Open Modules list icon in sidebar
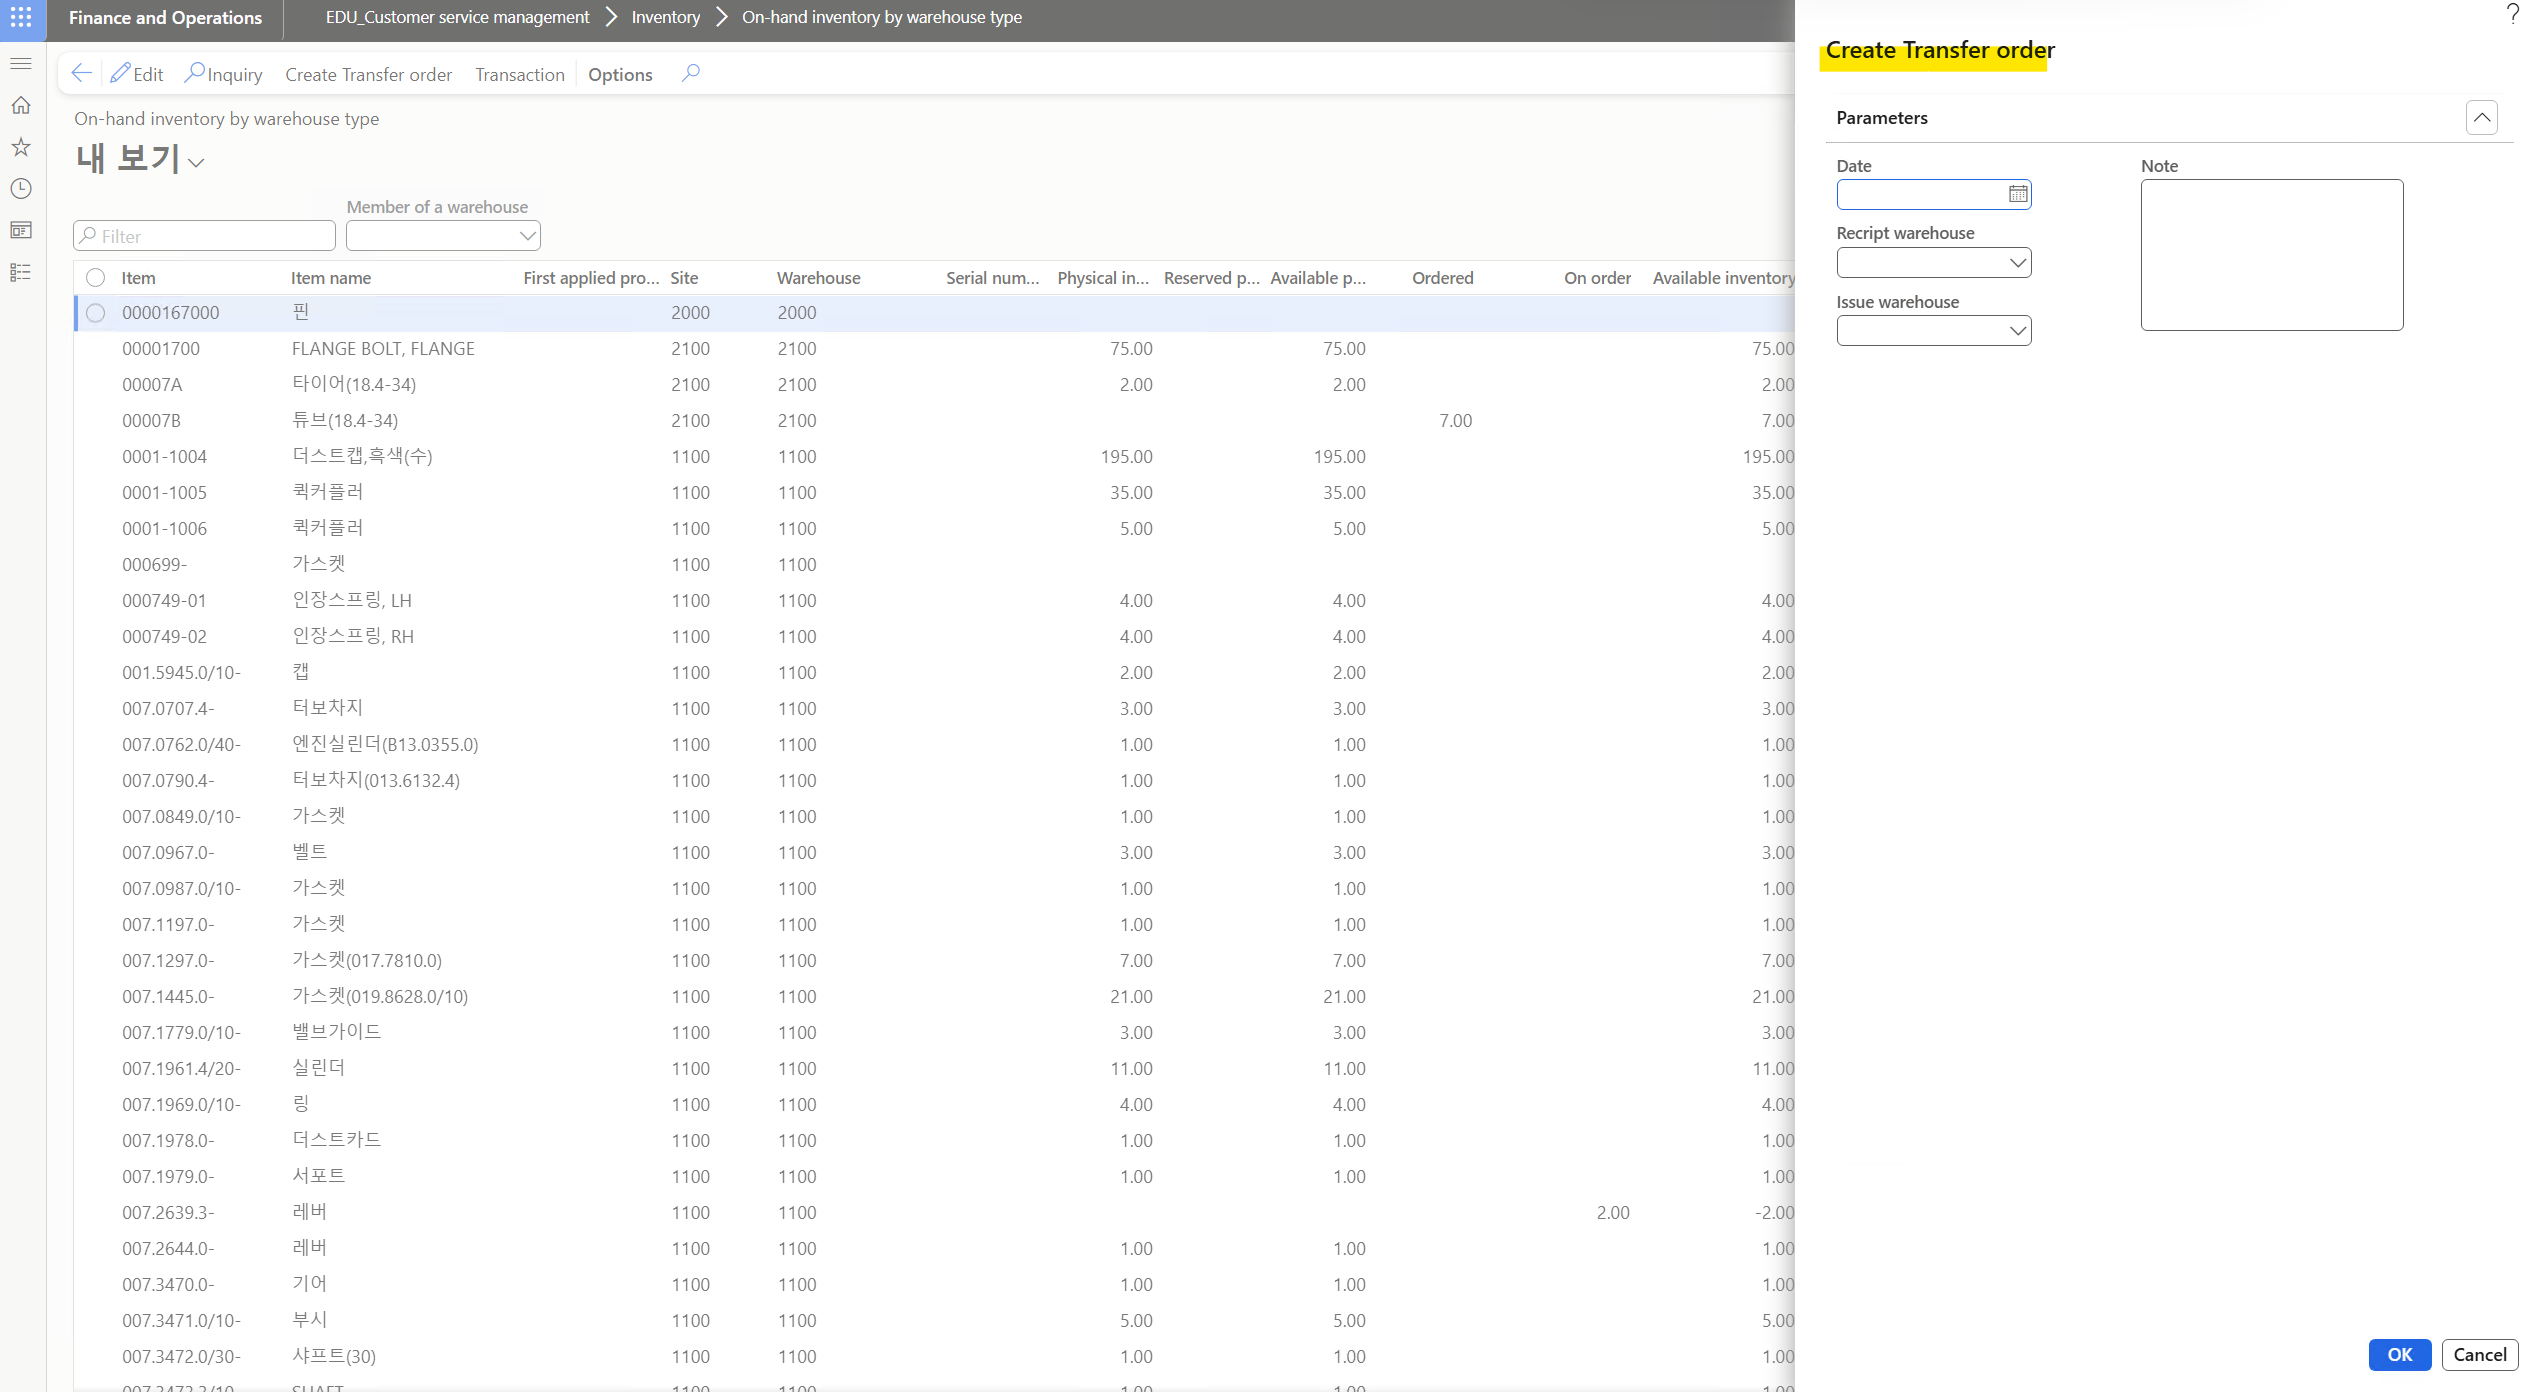 pyautogui.click(x=21, y=272)
